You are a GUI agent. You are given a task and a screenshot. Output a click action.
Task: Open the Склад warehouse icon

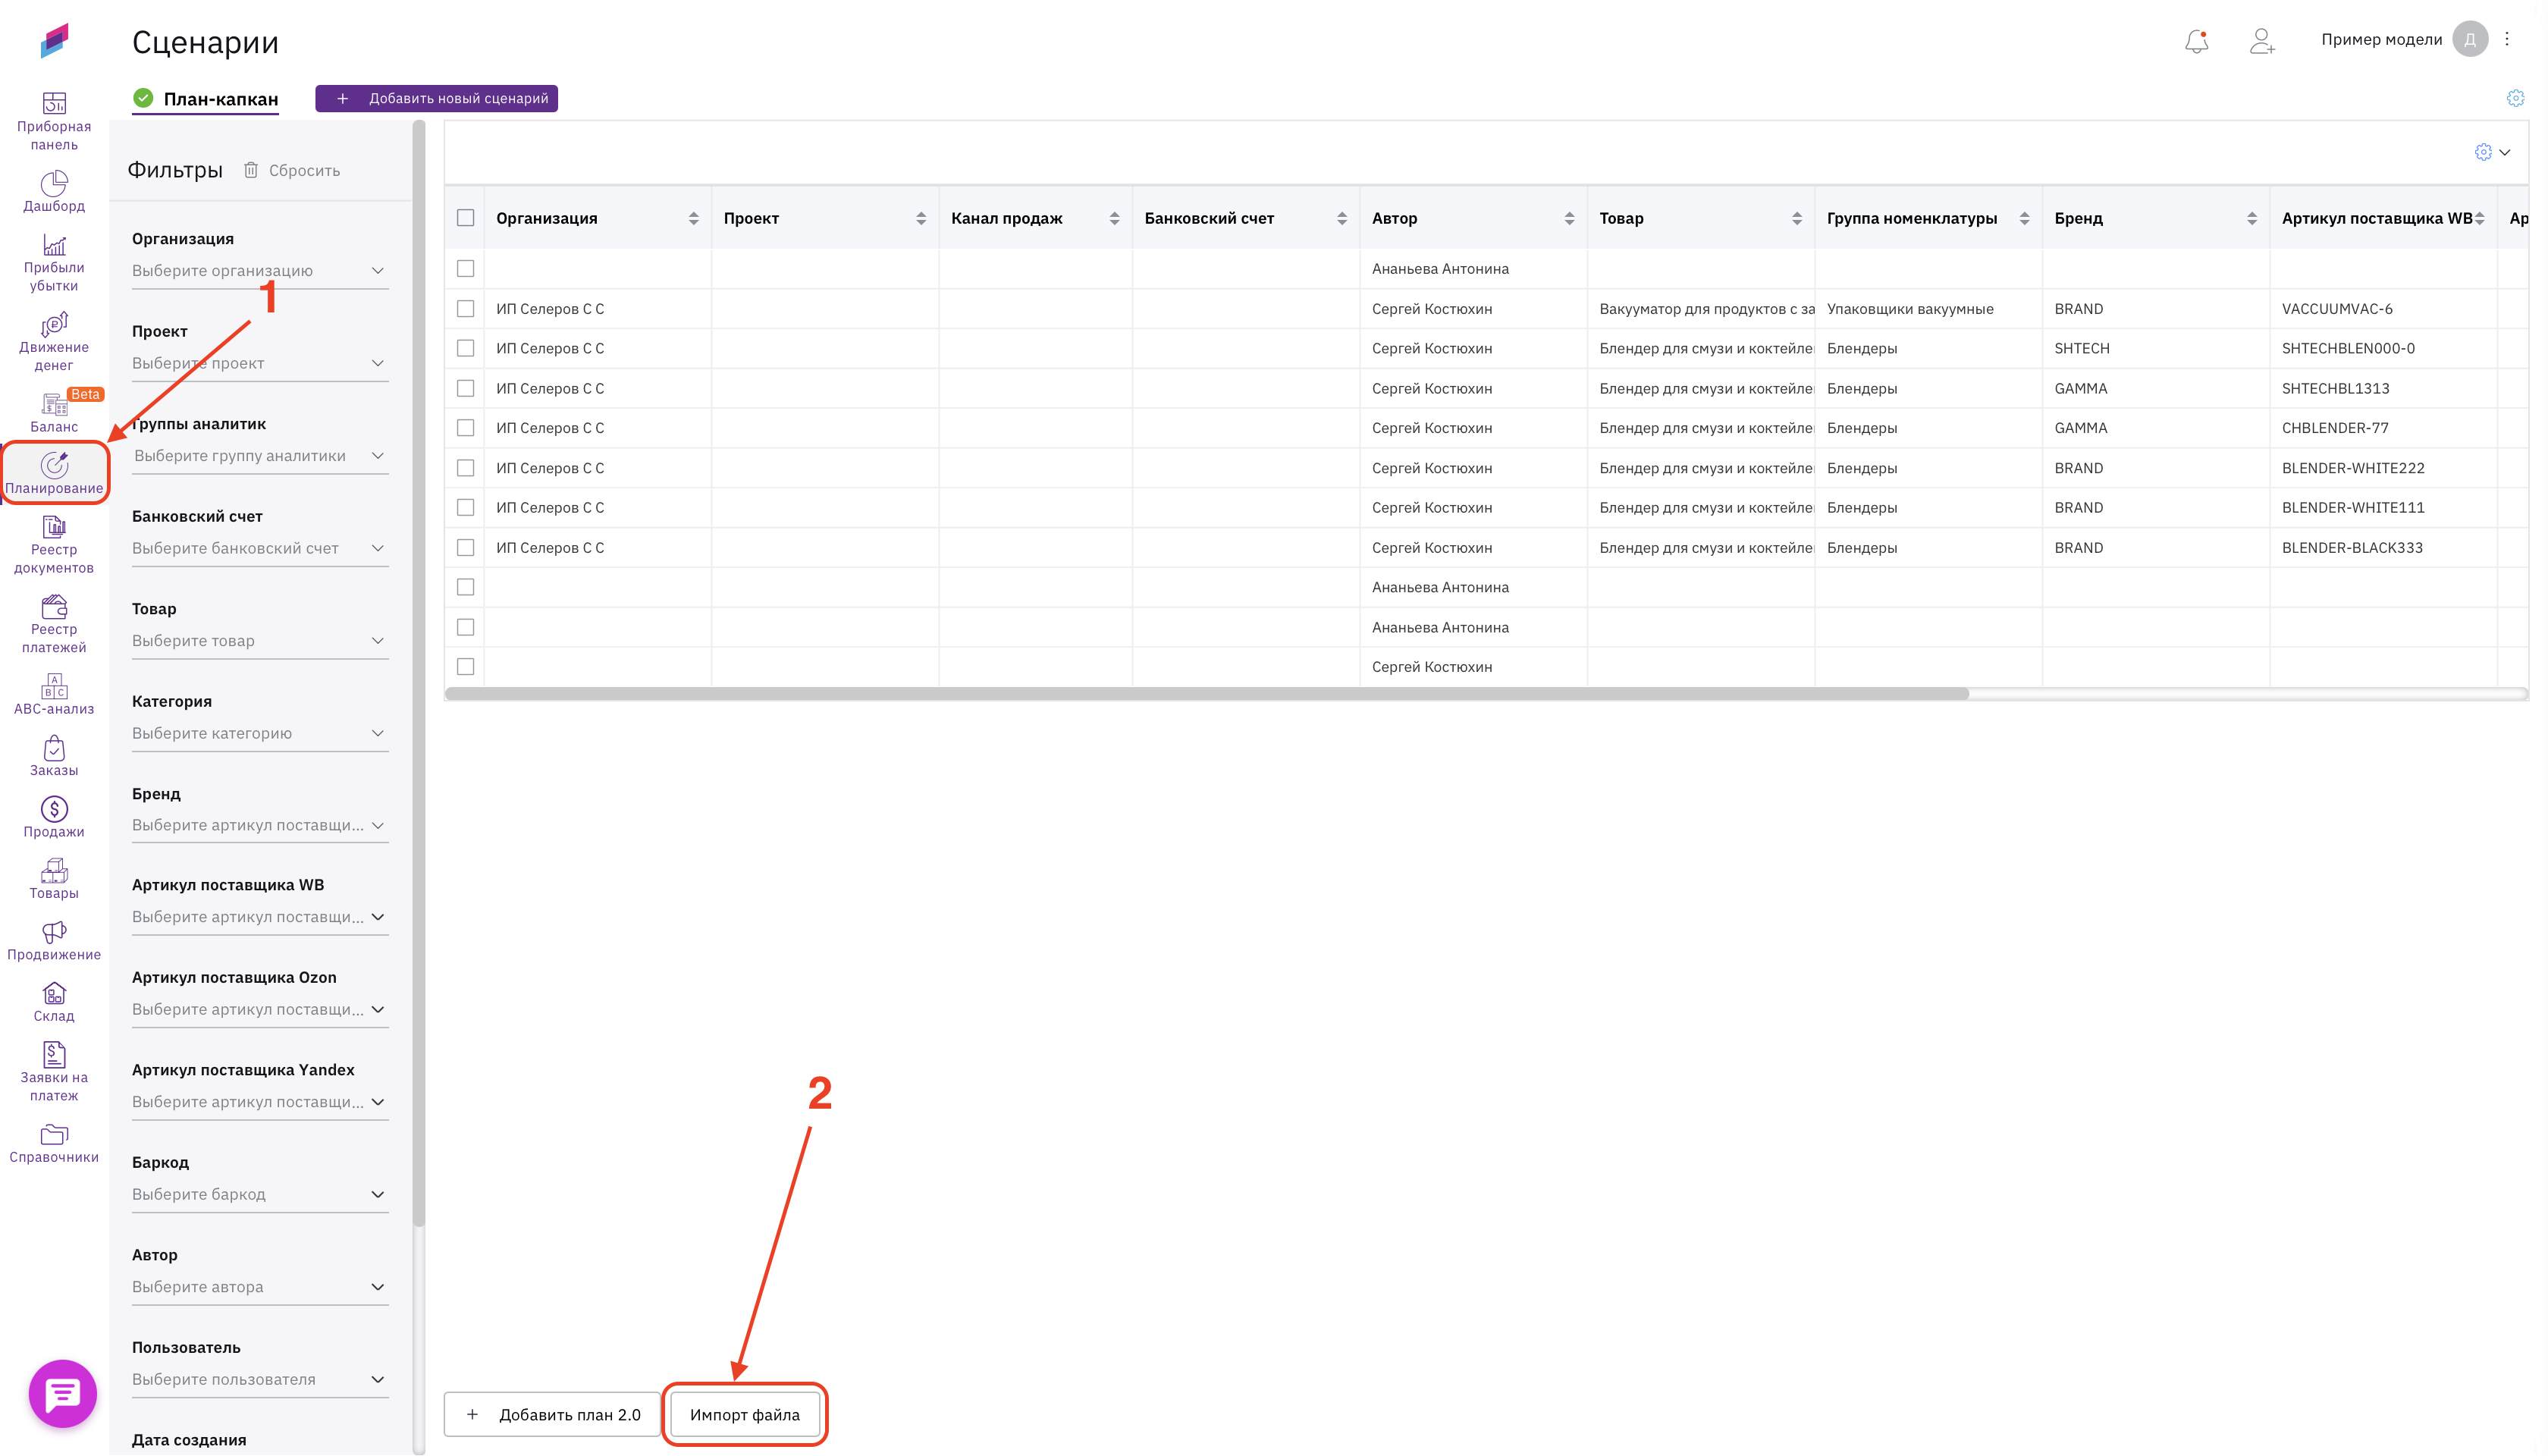(x=54, y=994)
